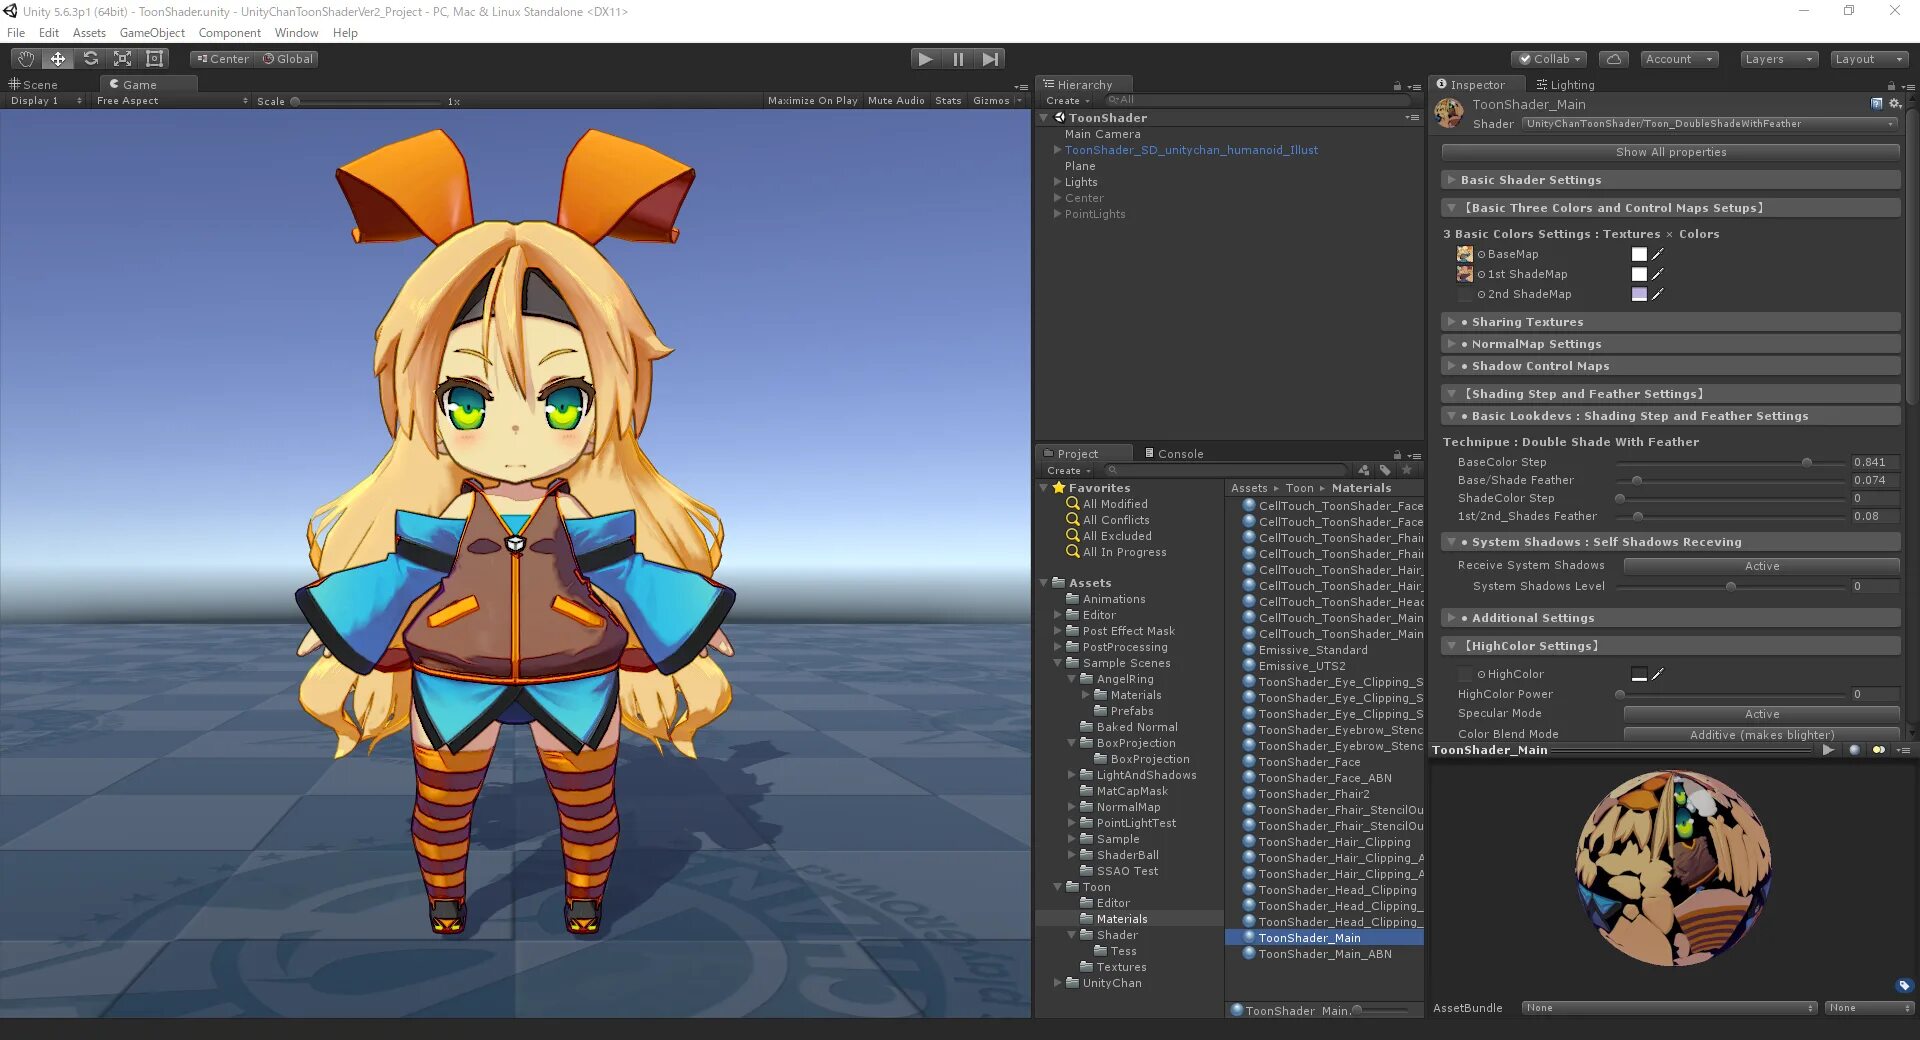Click the preview lighting icon

point(1879,750)
